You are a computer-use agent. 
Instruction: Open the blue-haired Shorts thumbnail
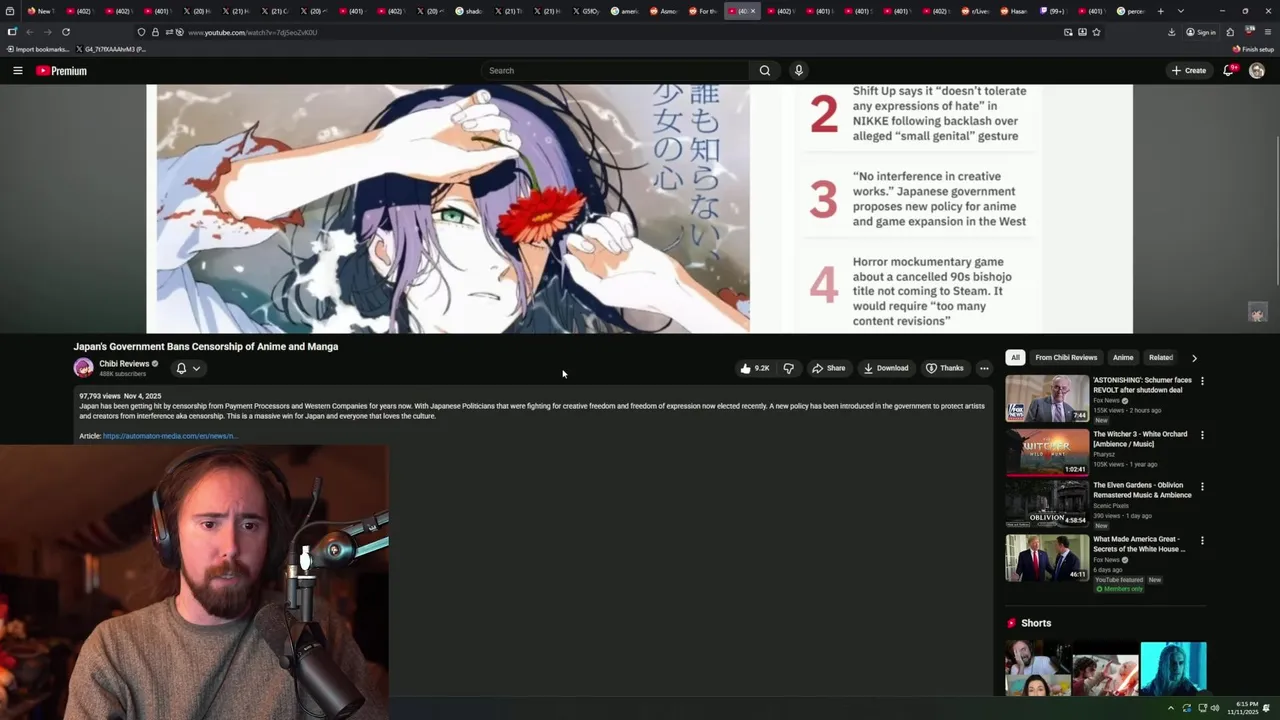1173,668
